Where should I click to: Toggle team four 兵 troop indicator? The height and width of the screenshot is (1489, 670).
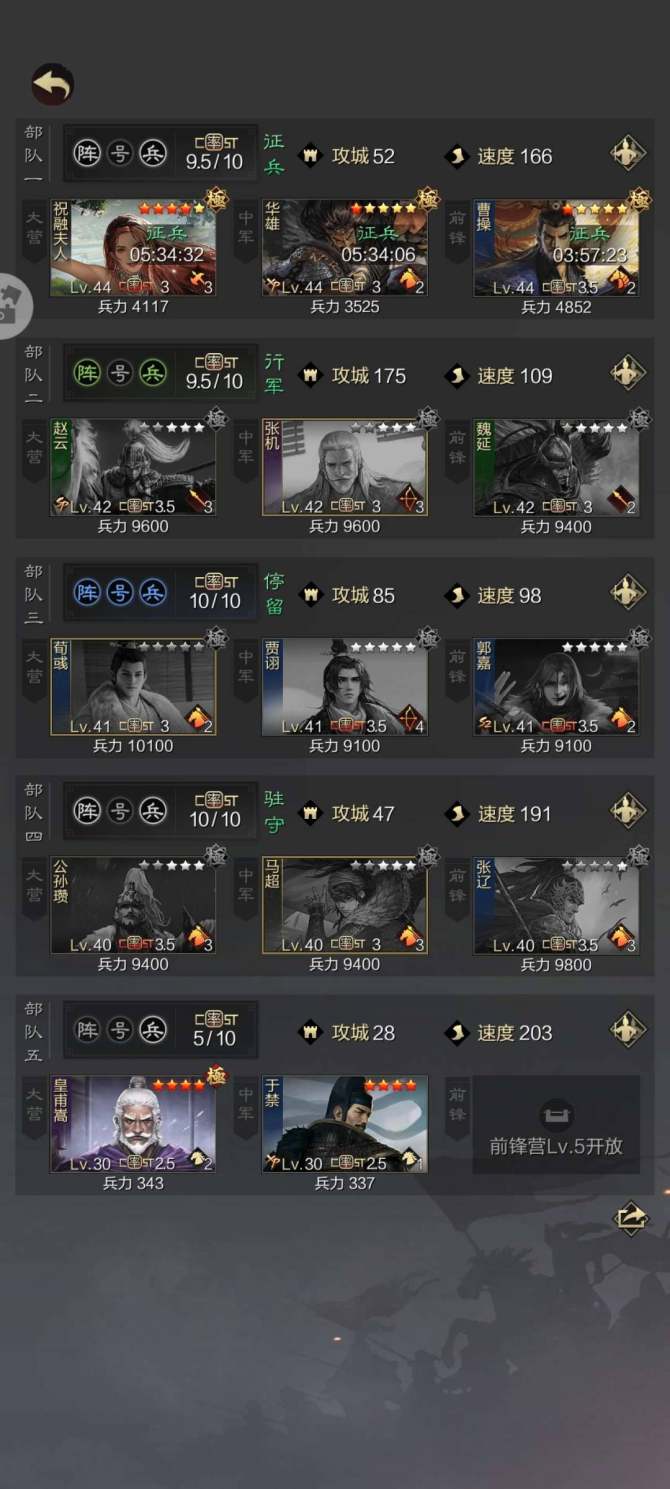pyautogui.click(x=152, y=810)
